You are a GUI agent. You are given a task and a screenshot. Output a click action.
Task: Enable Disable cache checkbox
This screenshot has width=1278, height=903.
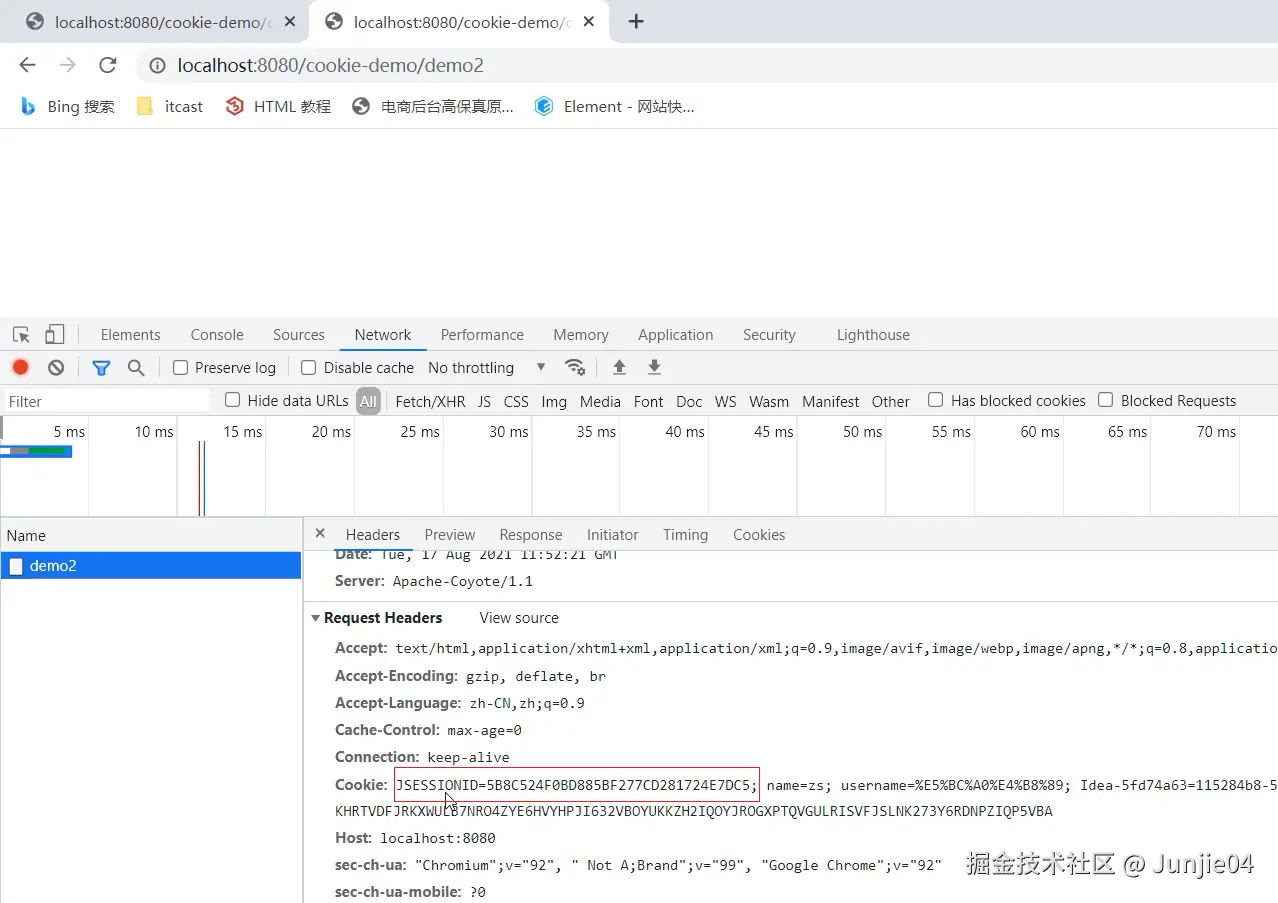309,367
